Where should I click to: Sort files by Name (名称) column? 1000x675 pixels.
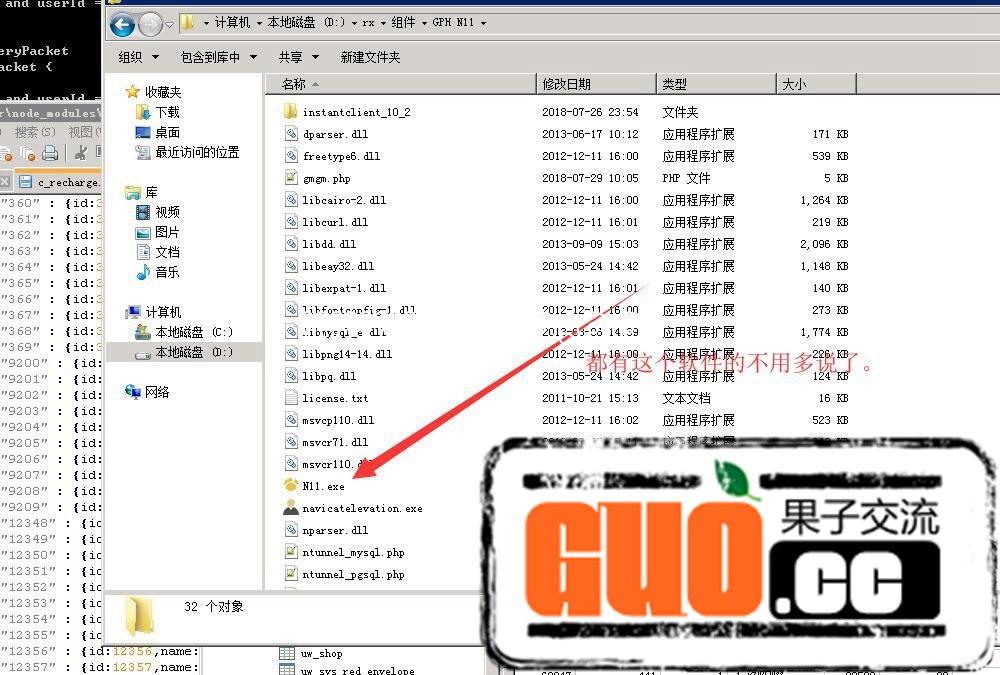click(x=400, y=84)
